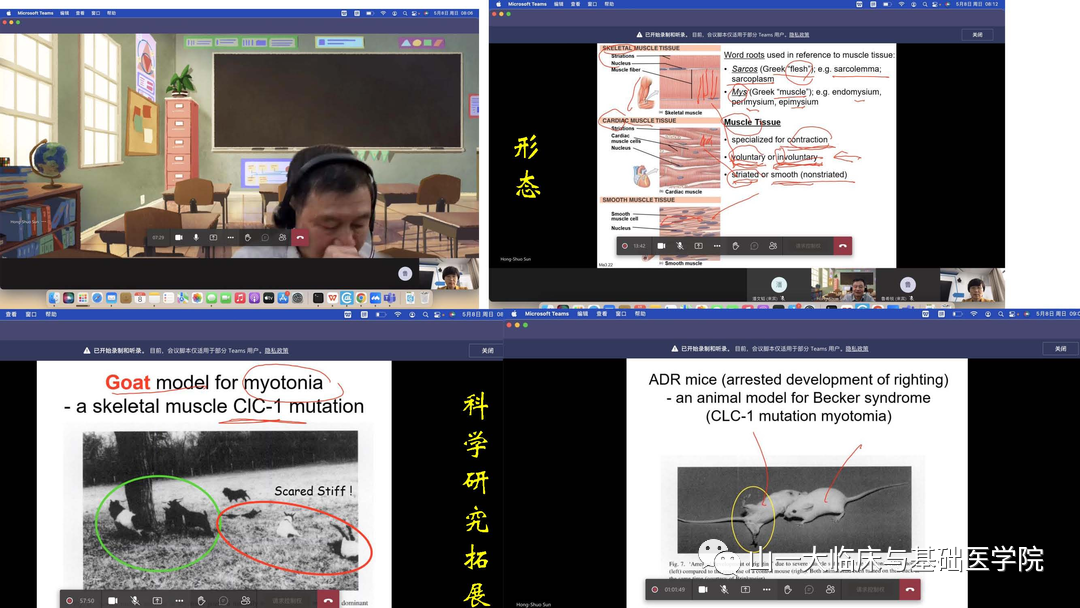Leave the muscle tissue slide meeting
The height and width of the screenshot is (608, 1080).
point(842,245)
